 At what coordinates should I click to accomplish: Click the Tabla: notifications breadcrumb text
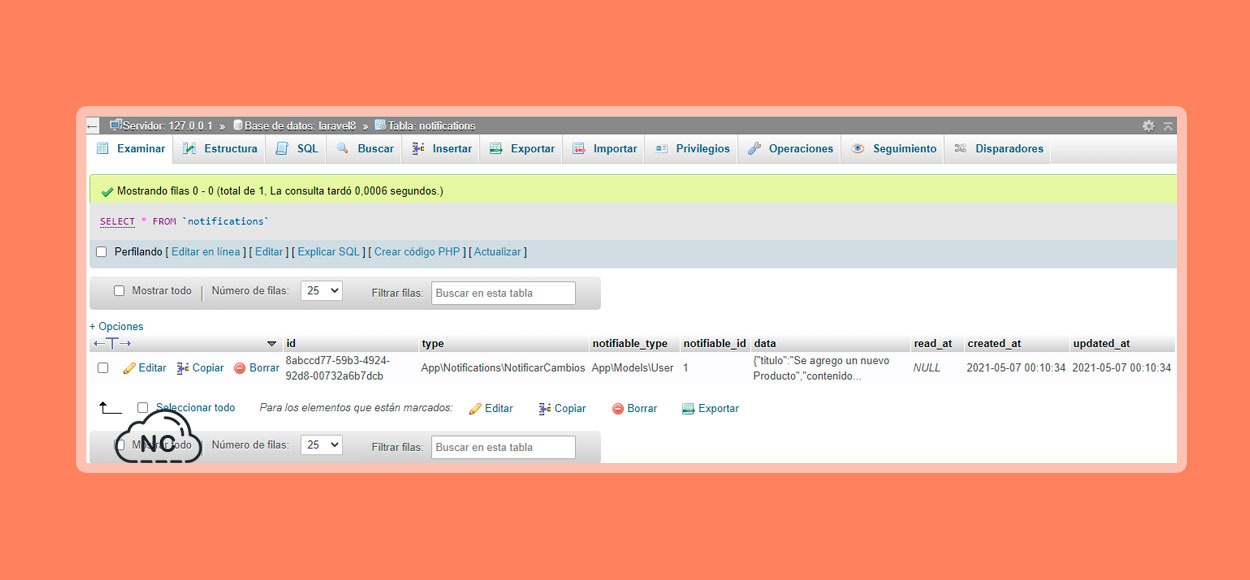432,126
